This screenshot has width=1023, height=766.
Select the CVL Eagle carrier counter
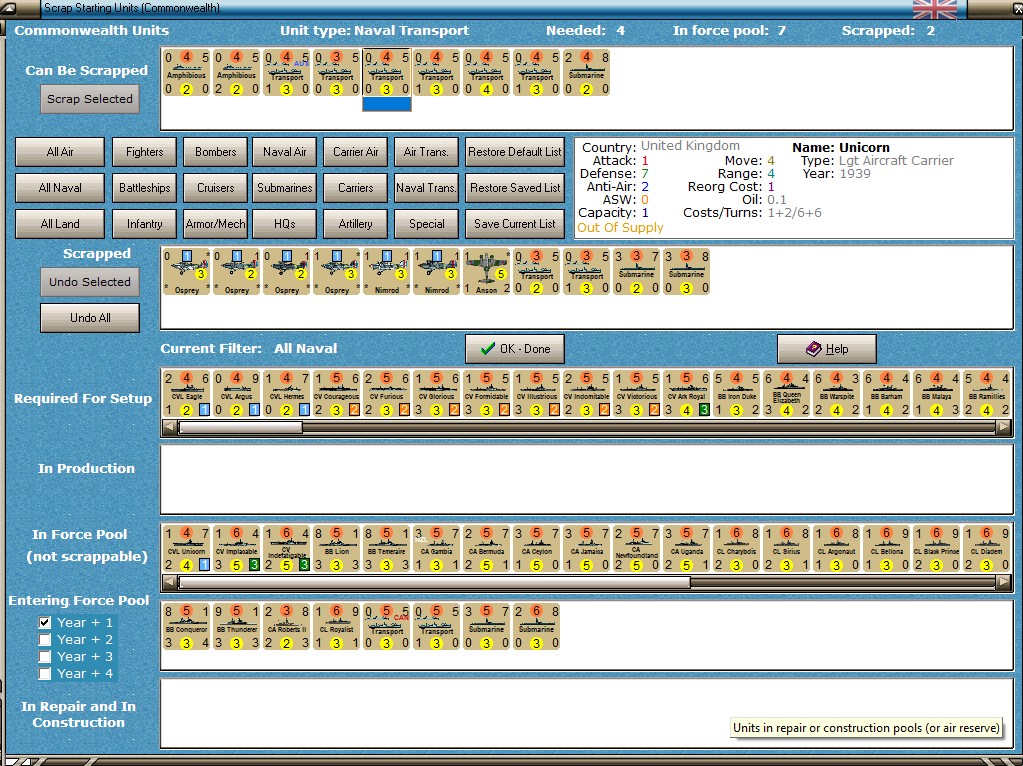point(187,394)
